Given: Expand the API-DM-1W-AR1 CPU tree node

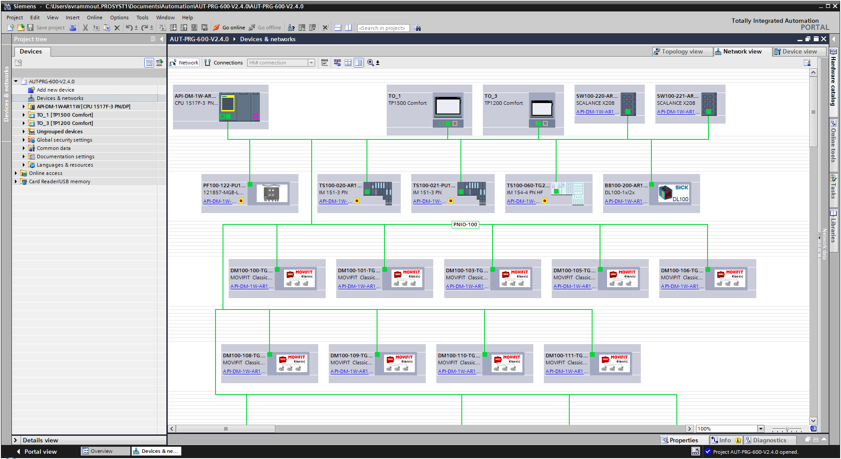Looking at the screenshot, I should pyautogui.click(x=24, y=107).
